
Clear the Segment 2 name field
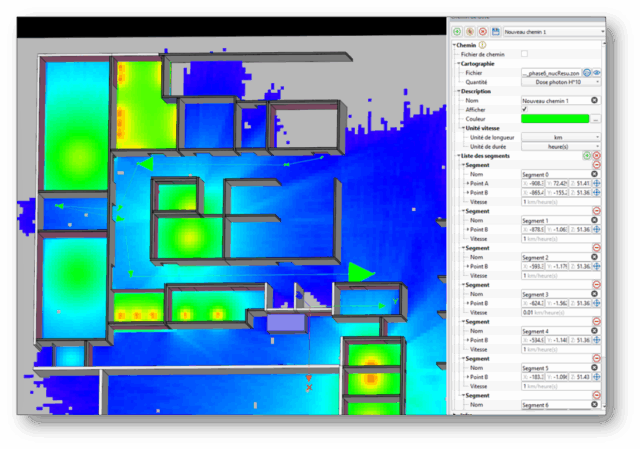(x=596, y=257)
